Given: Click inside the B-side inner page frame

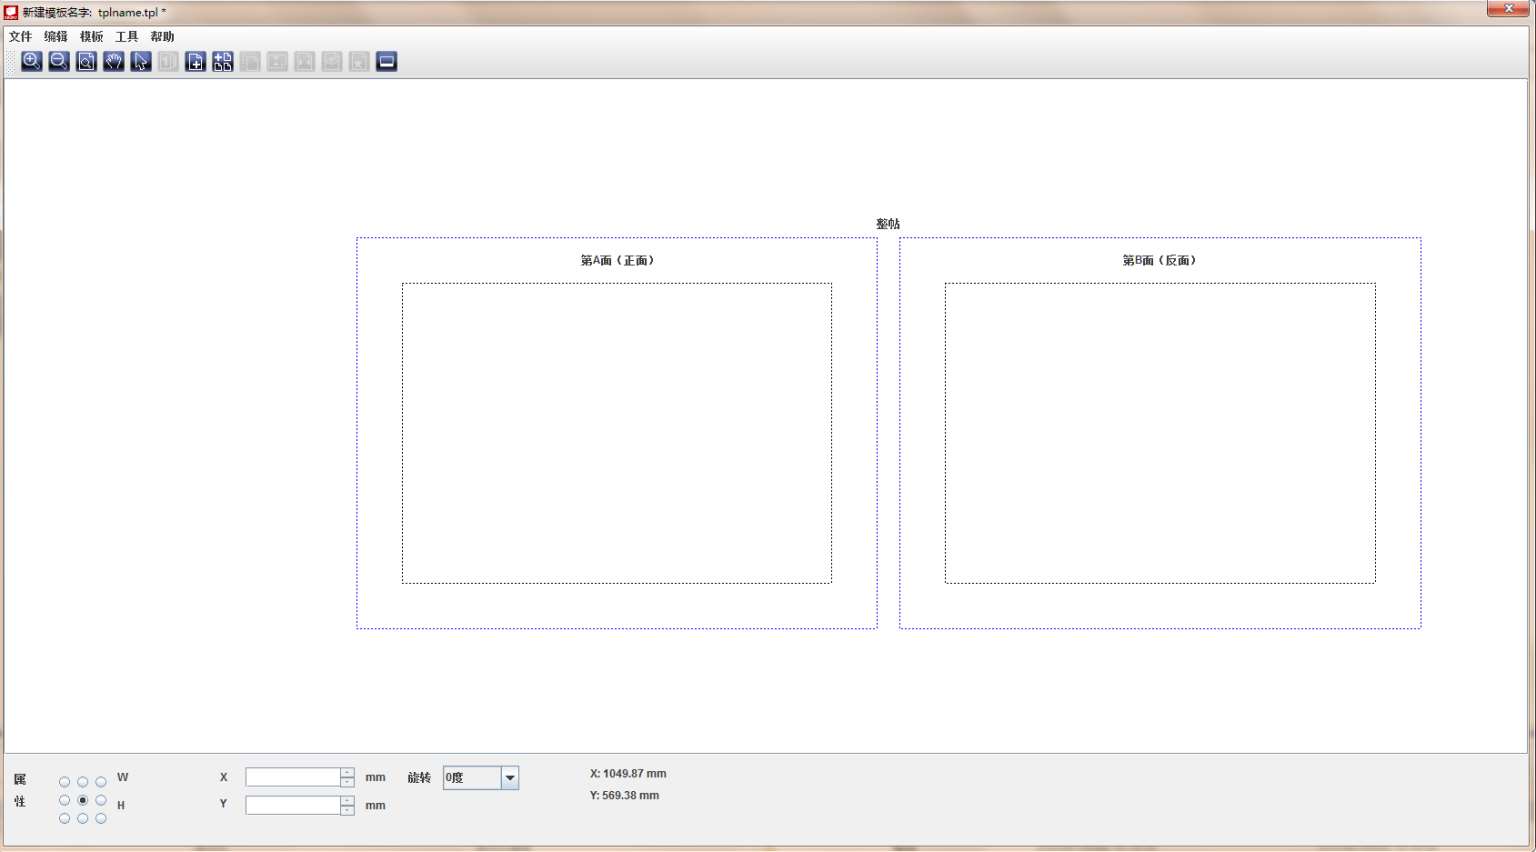Looking at the screenshot, I should (1160, 433).
